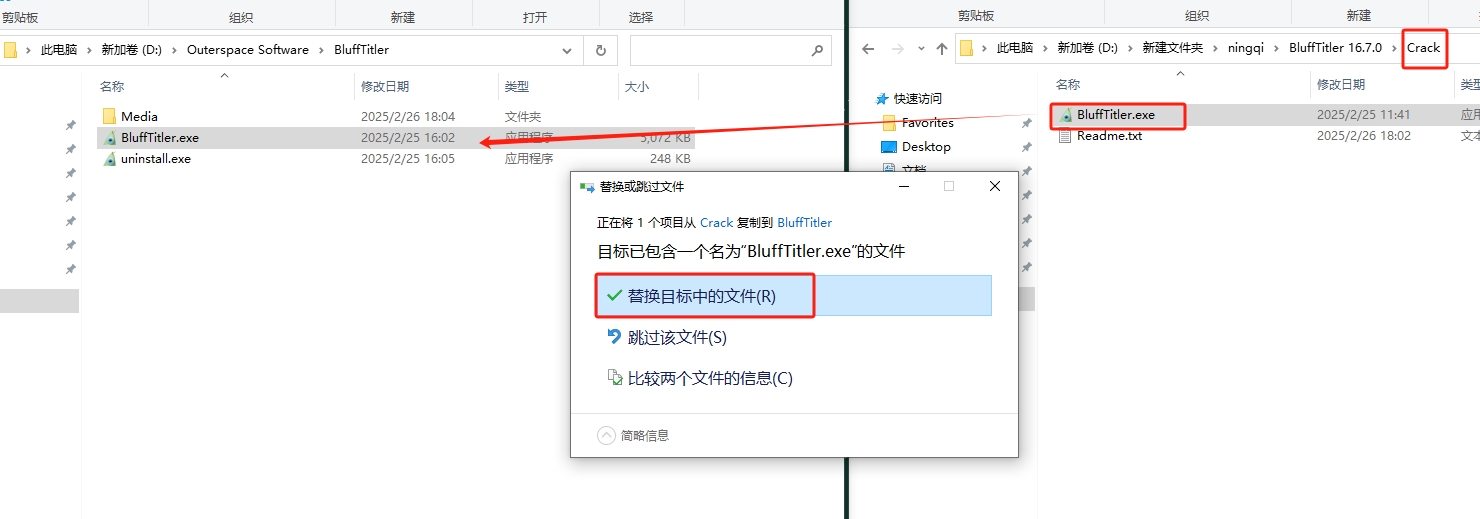
Task: Select BluffTitler.exe in the Crack folder
Action: (x=1115, y=115)
